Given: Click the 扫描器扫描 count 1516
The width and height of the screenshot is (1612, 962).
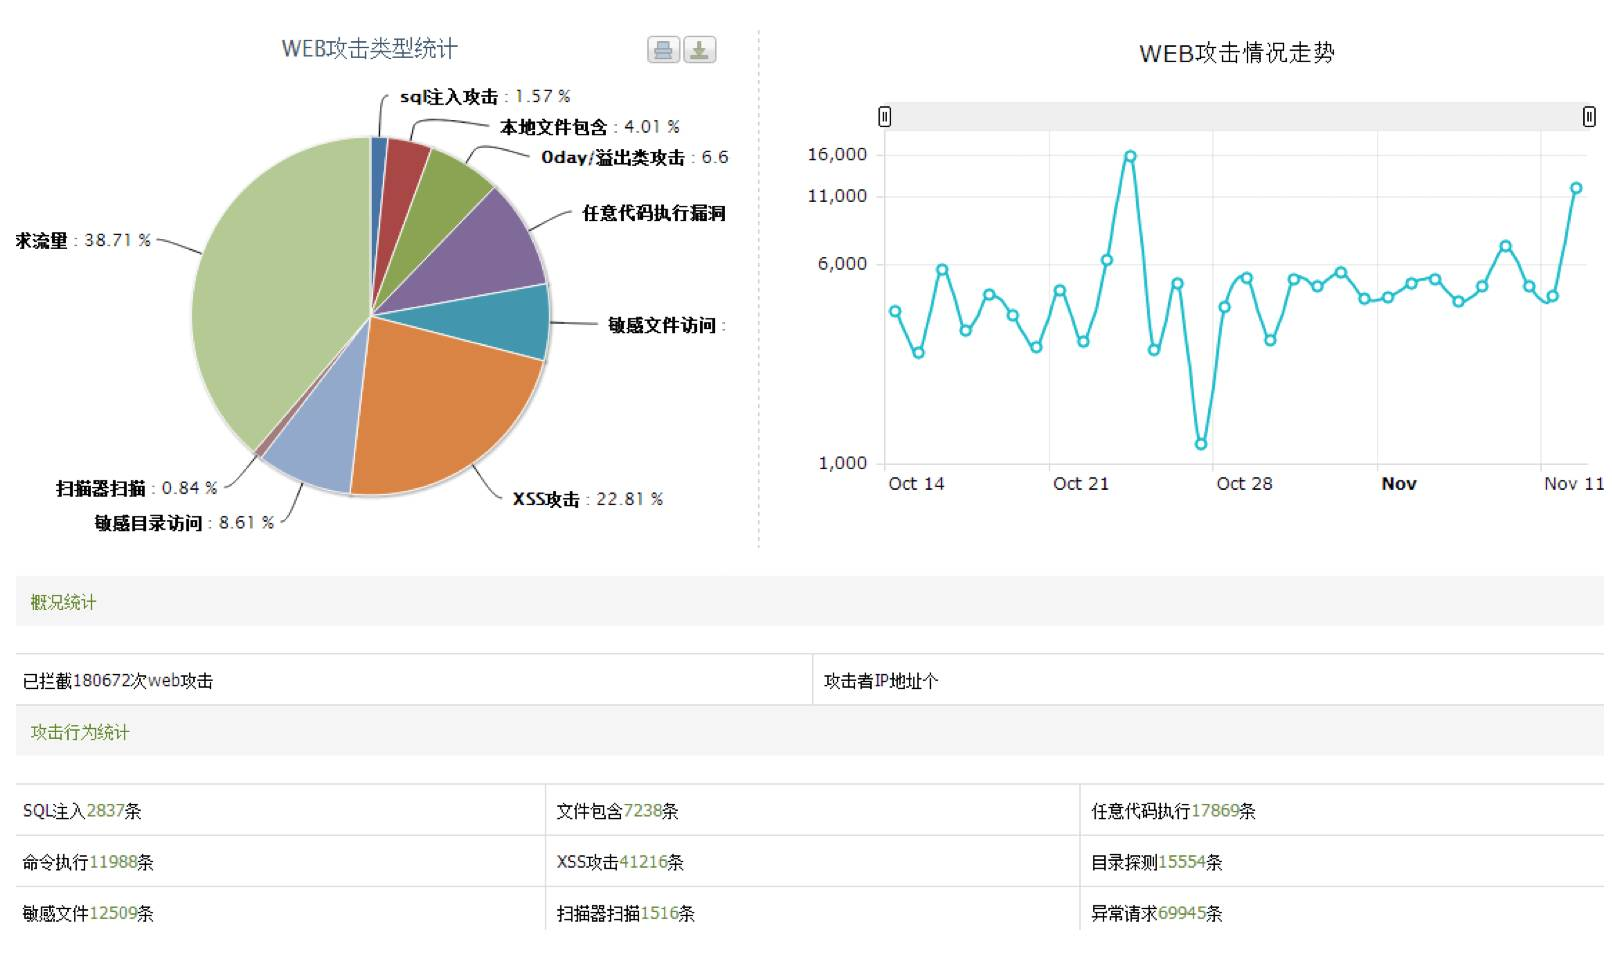Looking at the screenshot, I should pyautogui.click(x=660, y=913).
